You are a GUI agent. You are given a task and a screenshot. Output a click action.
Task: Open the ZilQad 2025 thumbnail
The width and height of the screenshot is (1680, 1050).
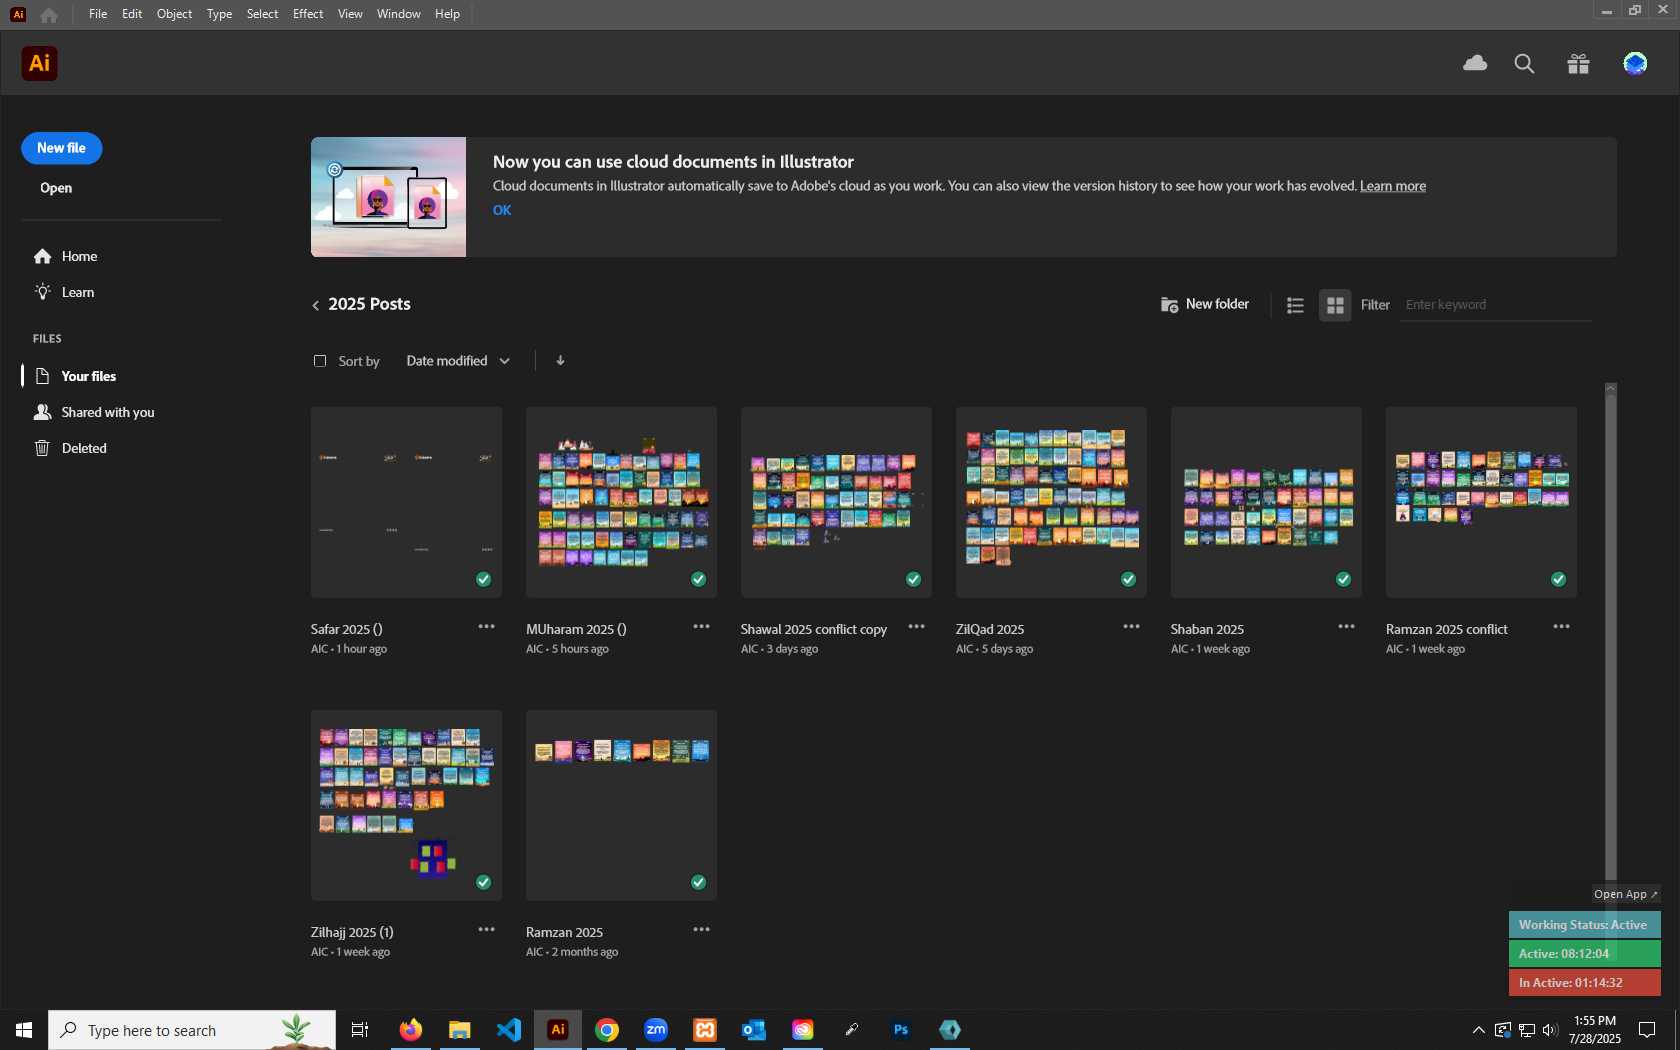[1051, 502]
